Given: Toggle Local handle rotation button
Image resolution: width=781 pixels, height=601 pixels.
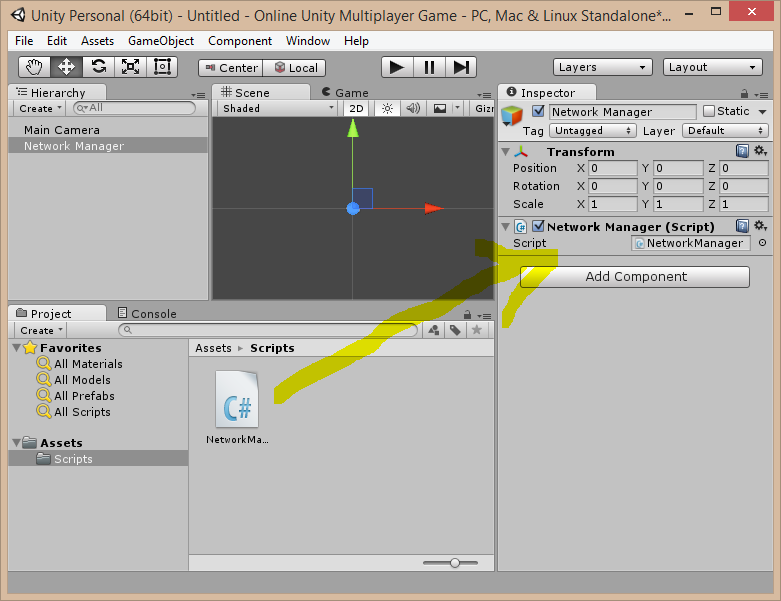Looking at the screenshot, I should (x=294, y=68).
